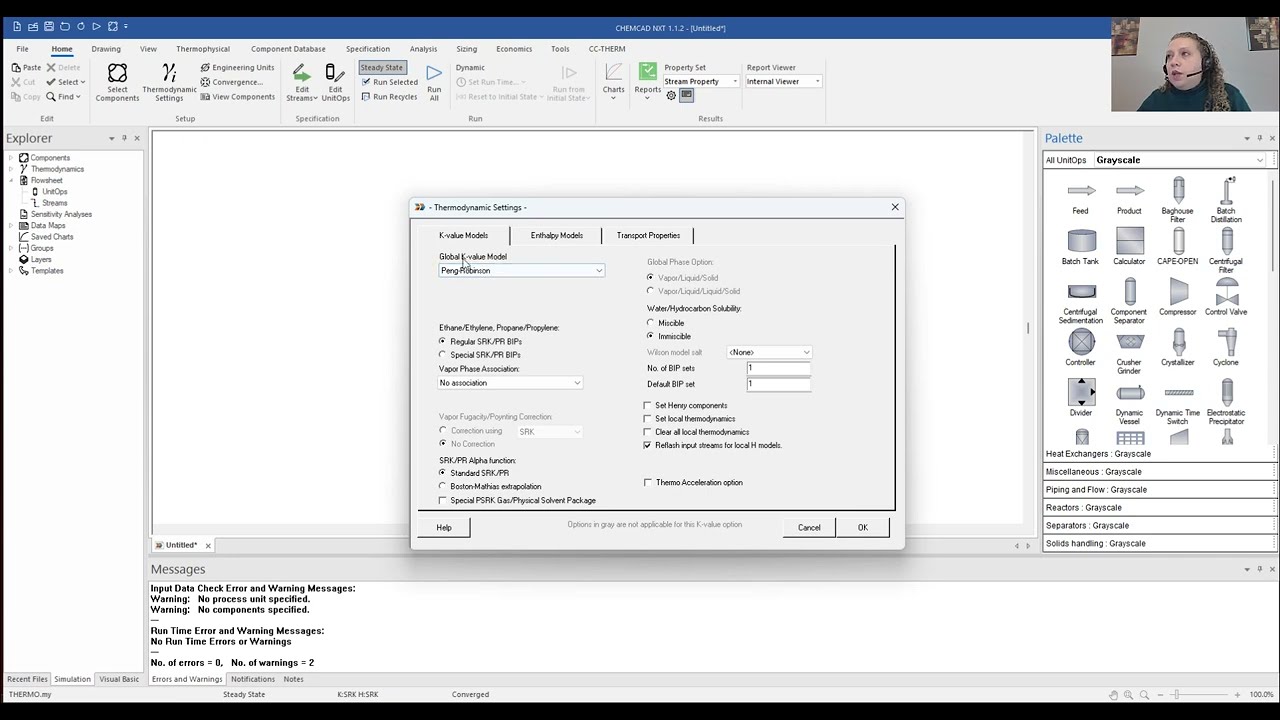Open Thermodynamic Settings ribbon icon
This screenshot has width=1280, height=720.
(169, 82)
